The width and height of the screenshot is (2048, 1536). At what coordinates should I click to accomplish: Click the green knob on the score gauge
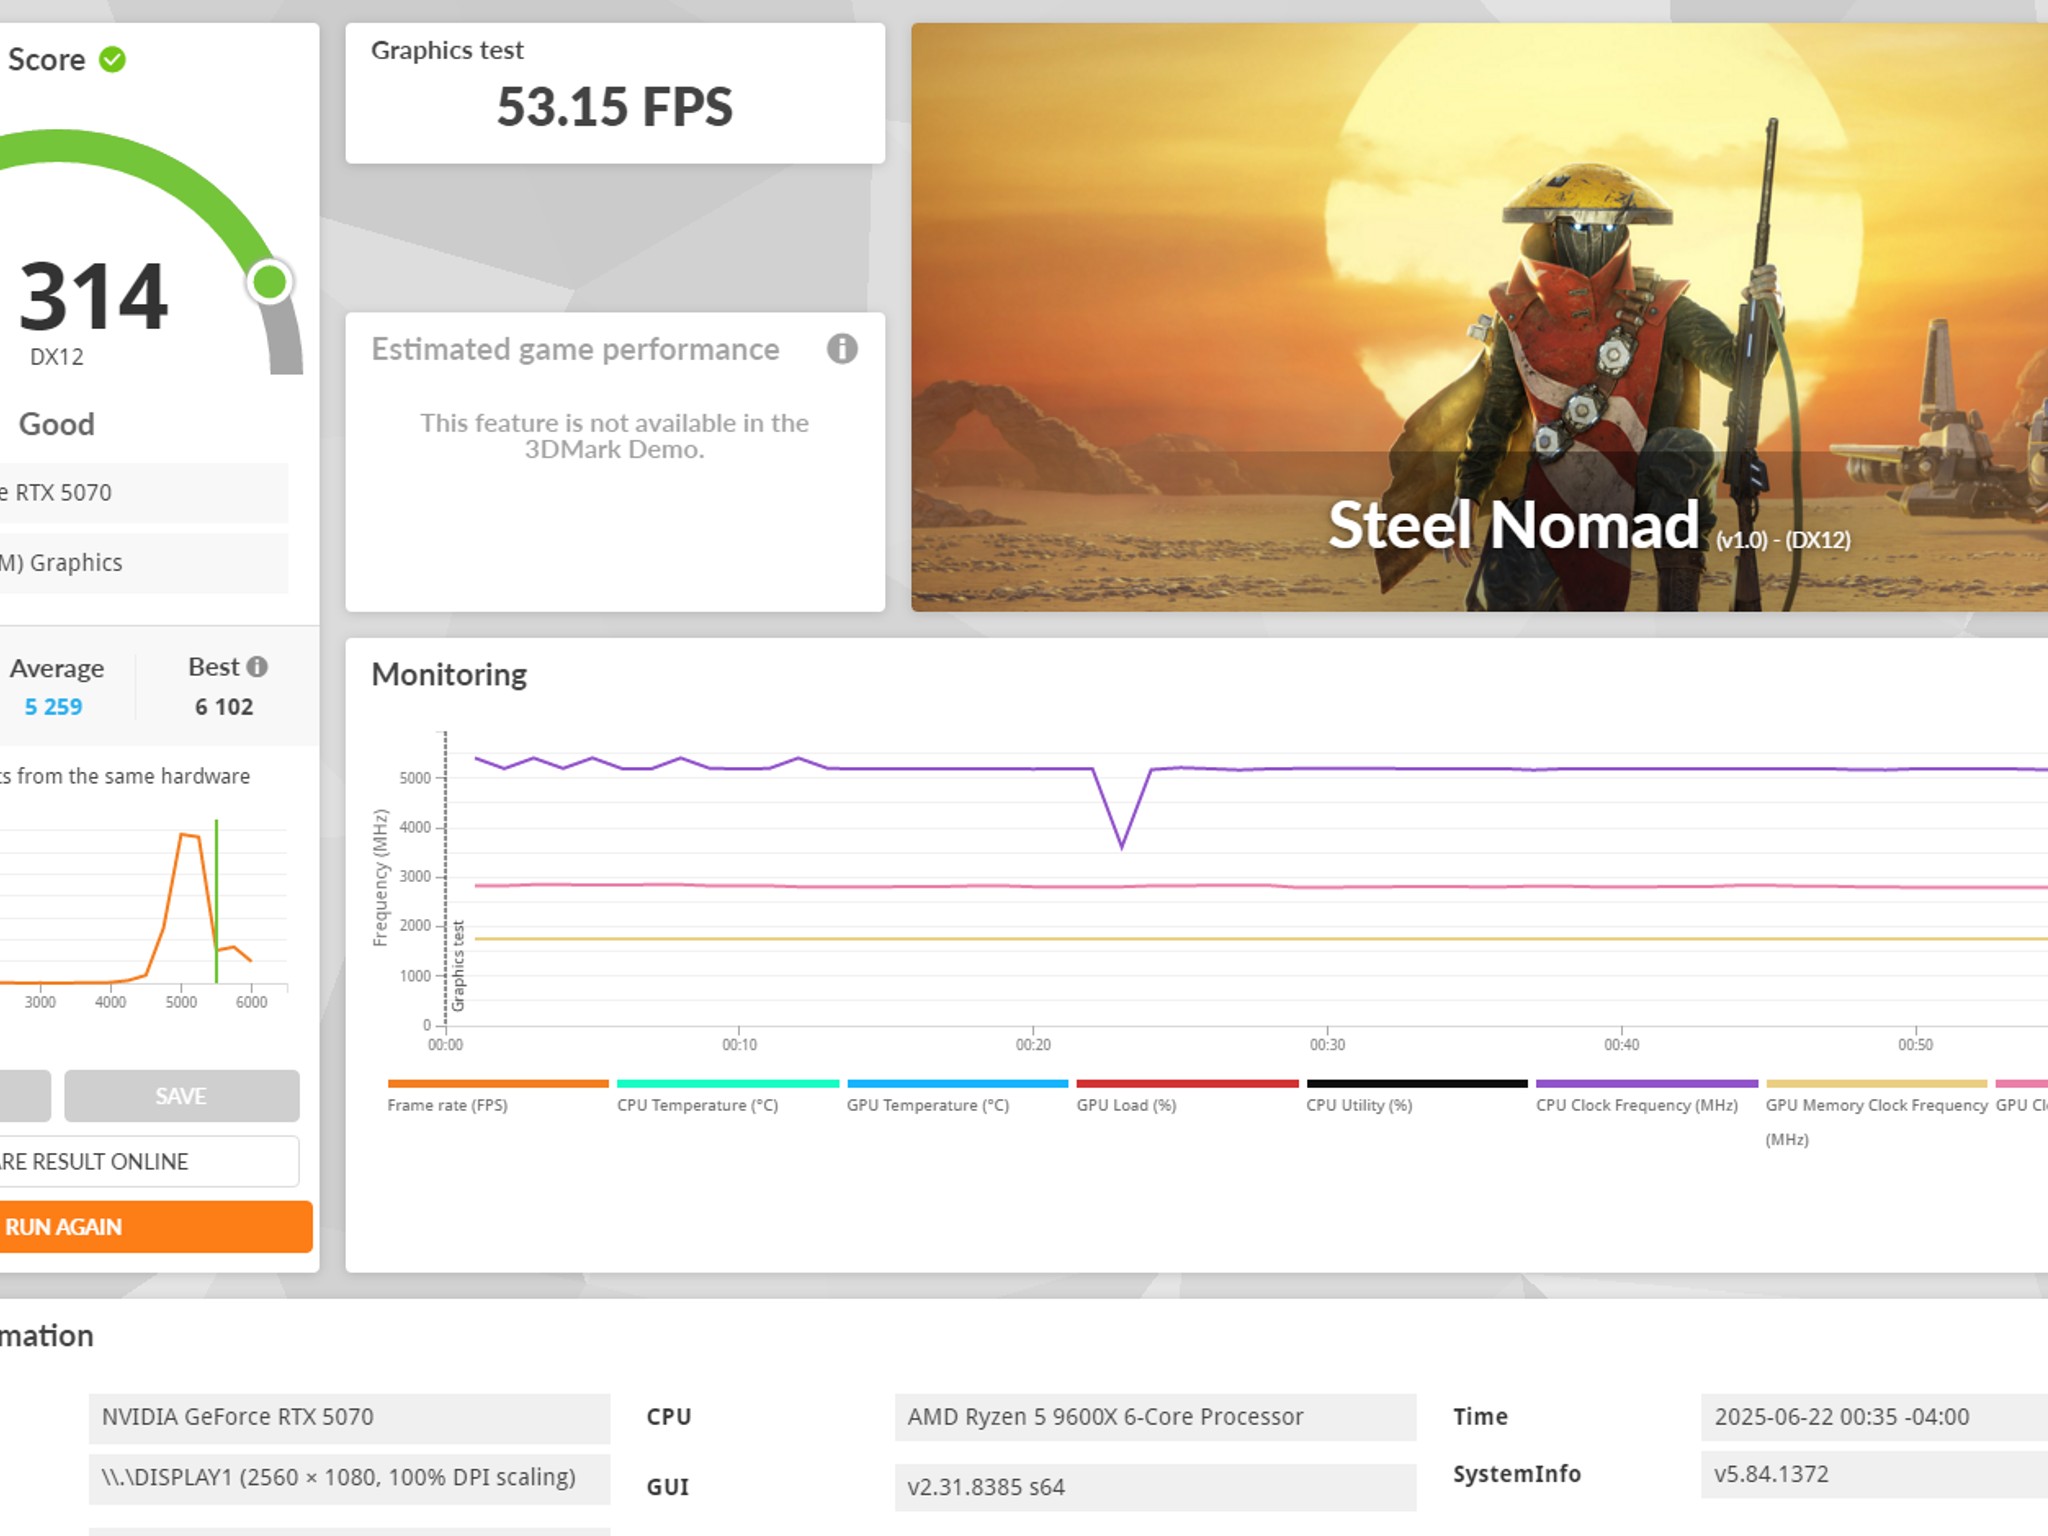[x=270, y=282]
